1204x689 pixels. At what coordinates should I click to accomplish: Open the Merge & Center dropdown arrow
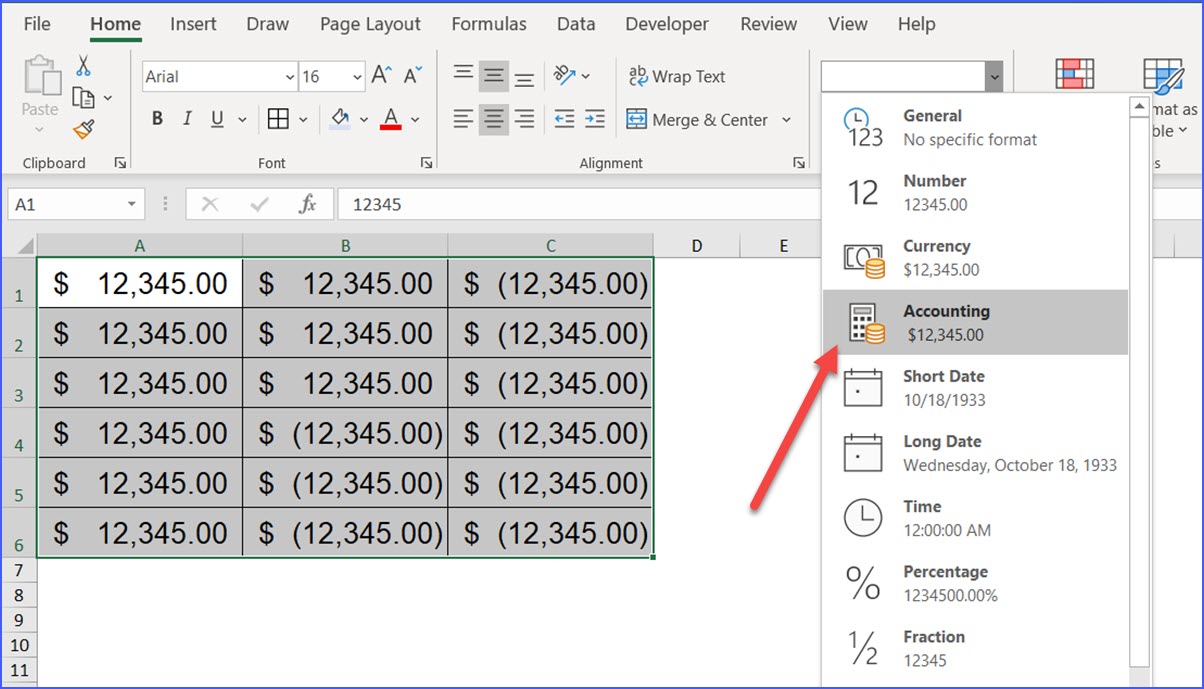click(788, 119)
